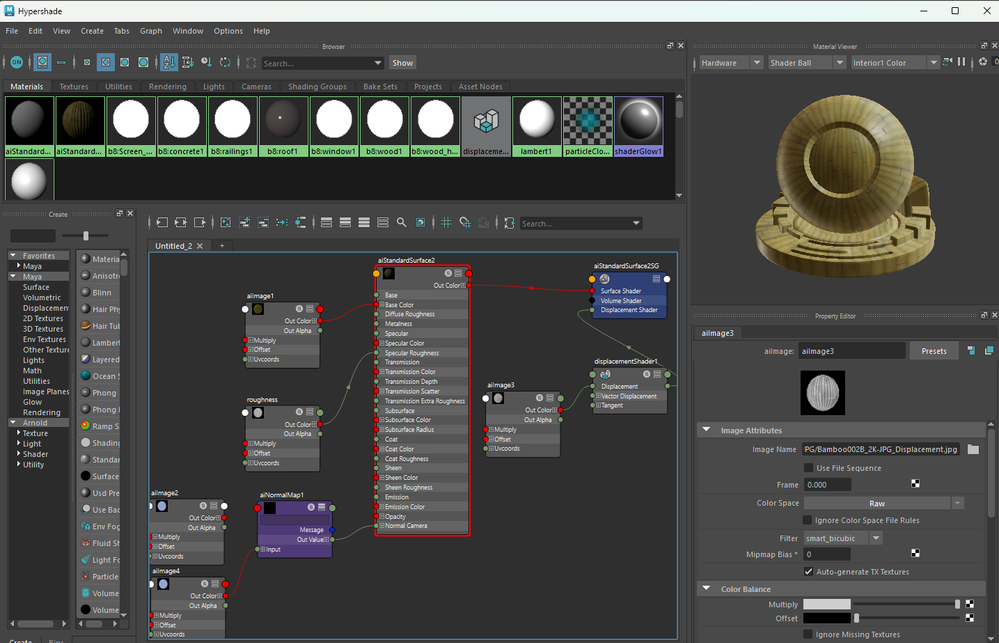The width and height of the screenshot is (999, 643).
Task: Switch to the Textures tab
Action: click(x=74, y=87)
